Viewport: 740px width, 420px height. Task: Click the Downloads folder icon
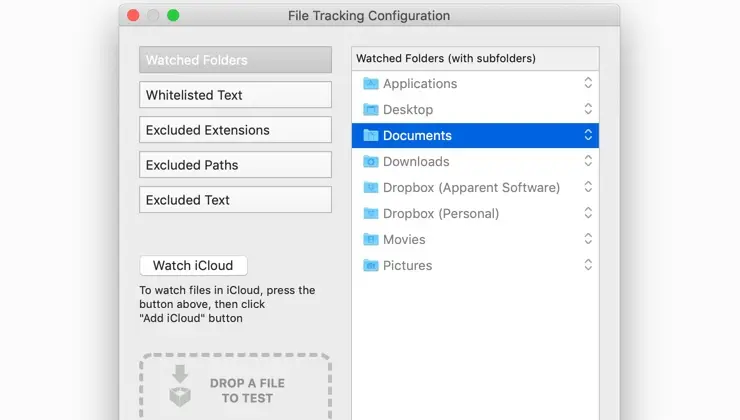370,161
